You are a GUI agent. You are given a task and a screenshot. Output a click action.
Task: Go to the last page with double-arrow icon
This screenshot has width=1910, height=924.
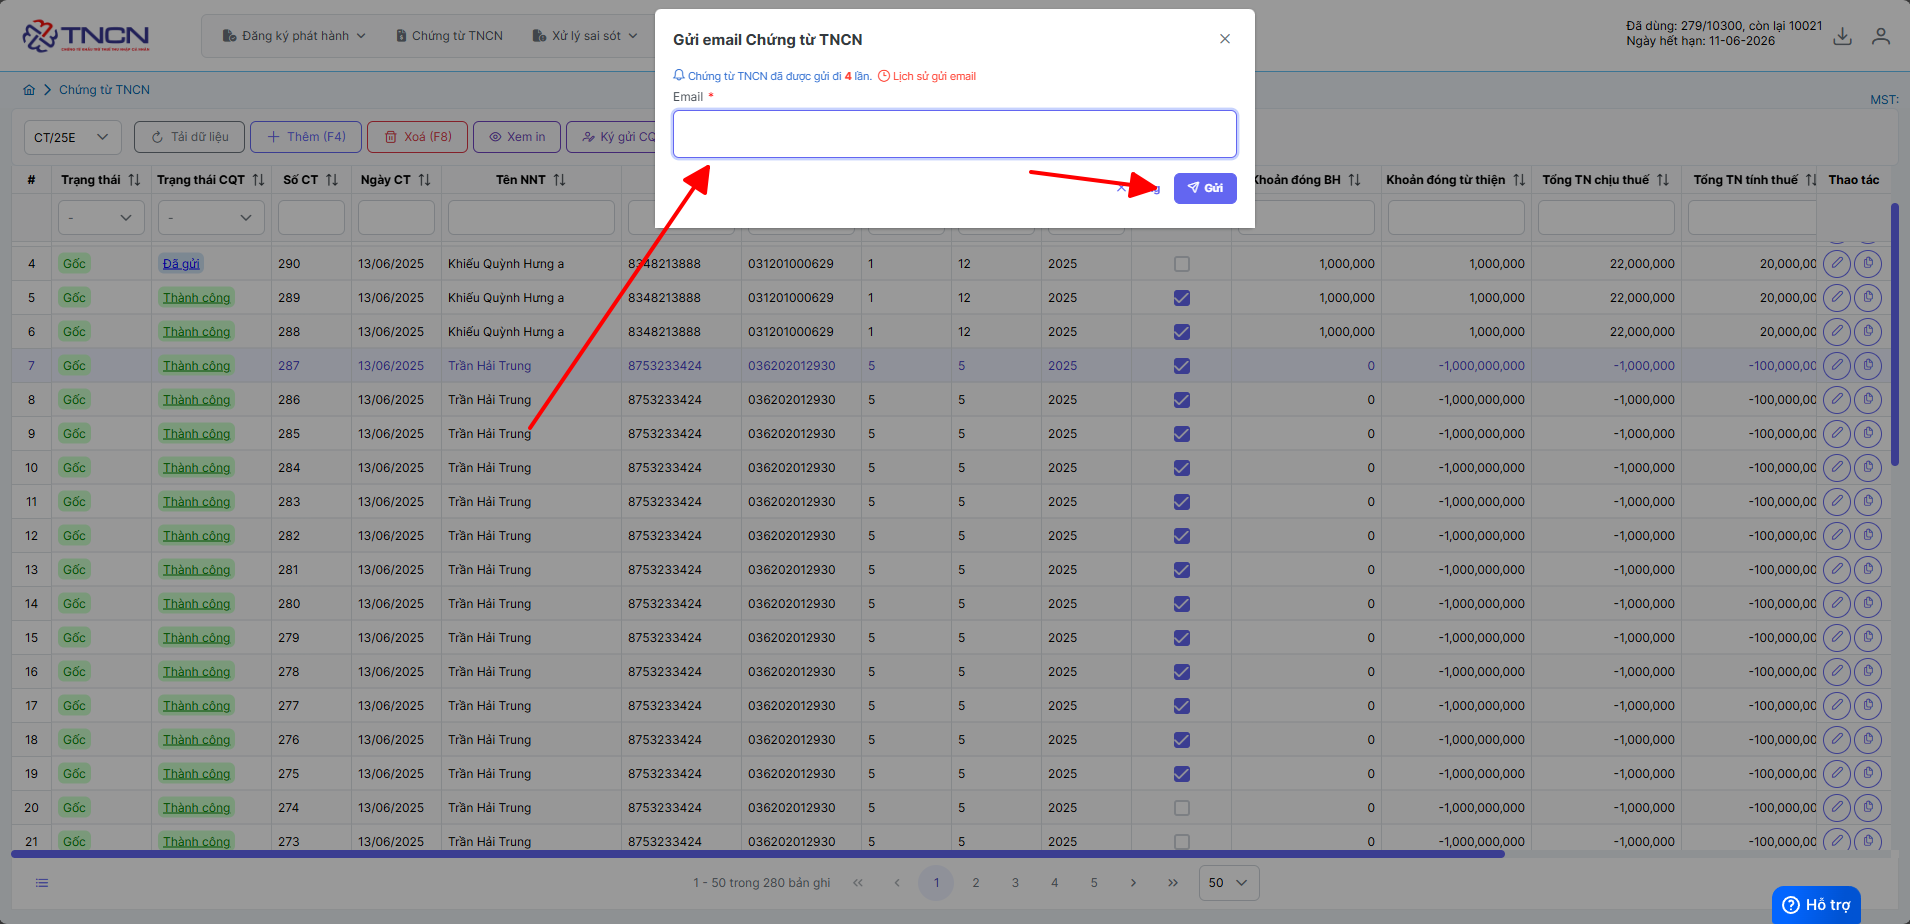[x=1173, y=883]
